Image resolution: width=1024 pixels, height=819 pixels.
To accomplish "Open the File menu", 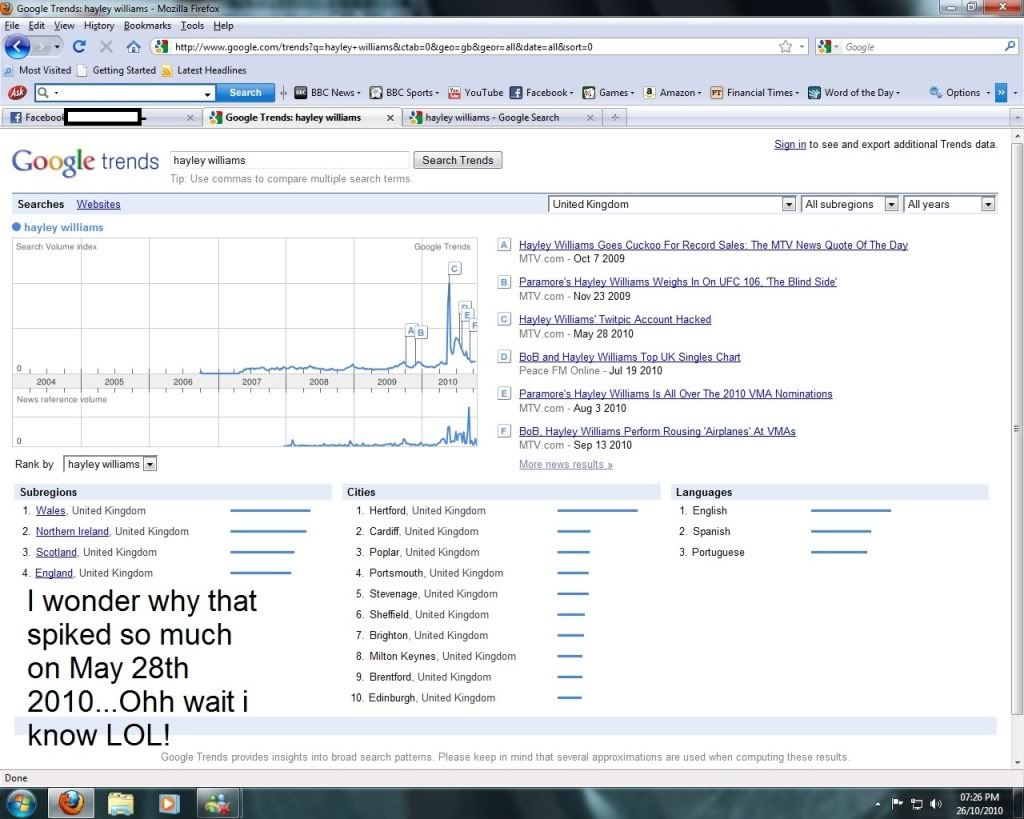I will (x=11, y=25).
